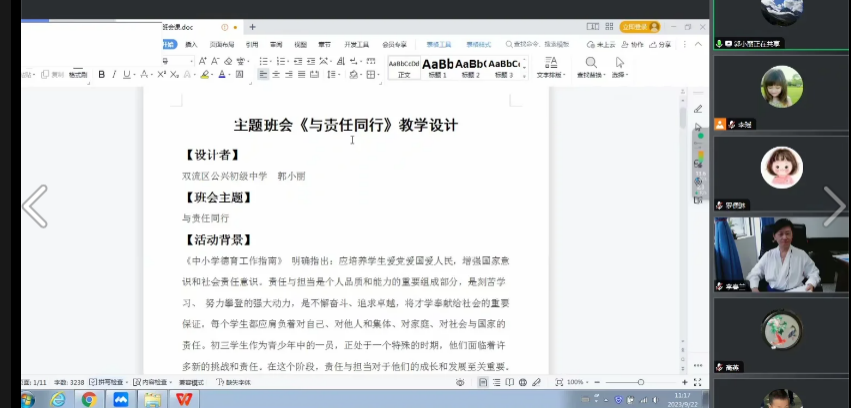
Task: Insert a numbered list
Action: click(281, 61)
